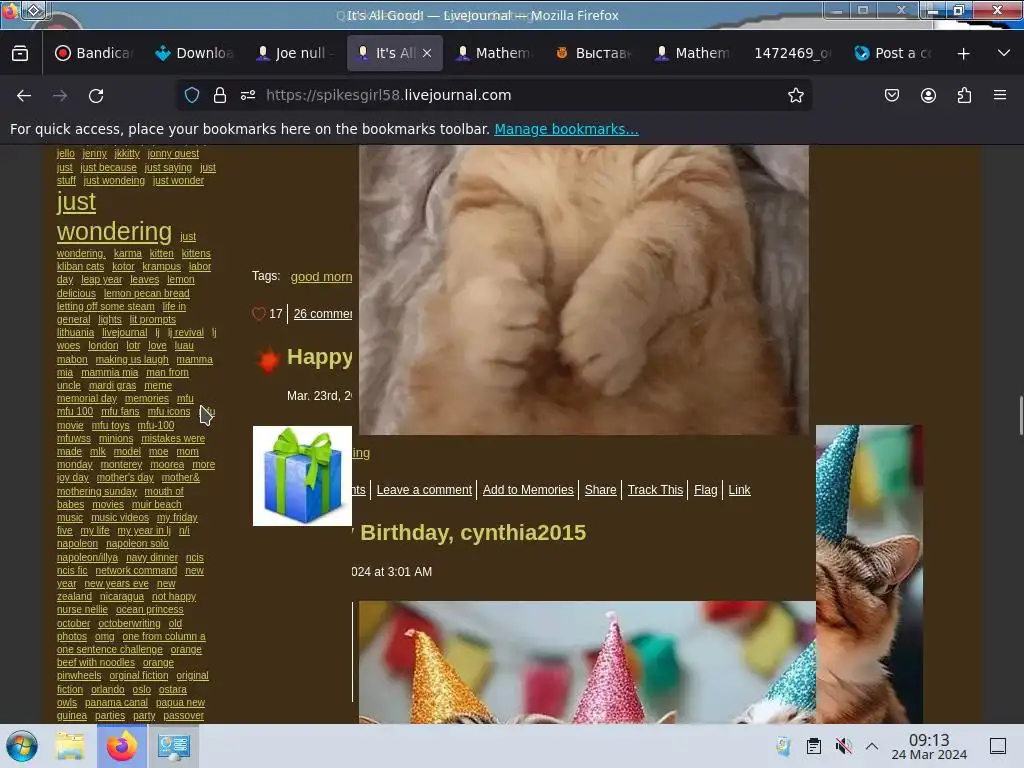Click the good morning tag link

[x=321, y=277]
